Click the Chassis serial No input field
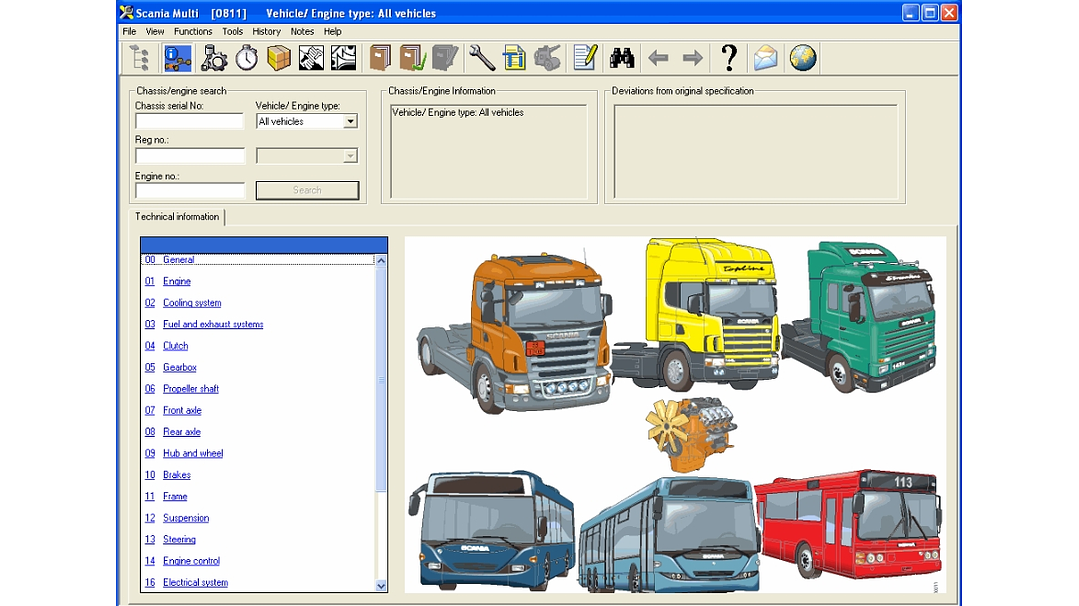Viewport: 1079px width, 606px height. pyautogui.click(x=189, y=122)
